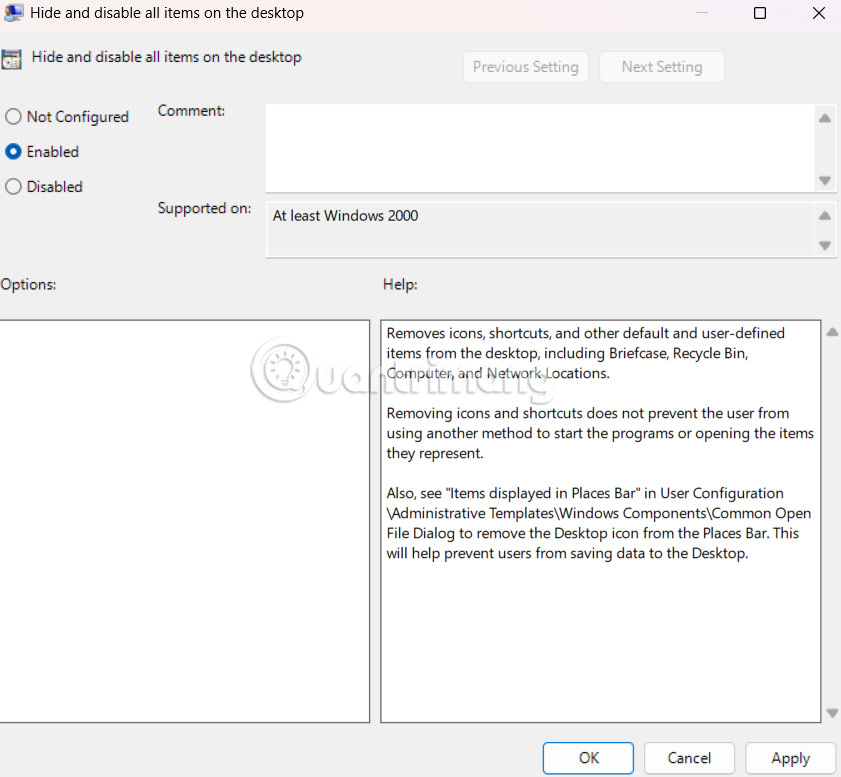This screenshot has width=841, height=777.
Task: Click the Comment box scroll-up arrow
Action: pos(824,117)
